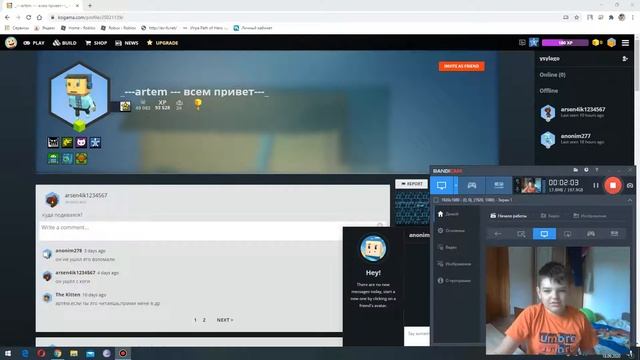This screenshot has width=640, height=360.
Task: Switch to Bandicam Getting Started tab
Action: click(509, 216)
